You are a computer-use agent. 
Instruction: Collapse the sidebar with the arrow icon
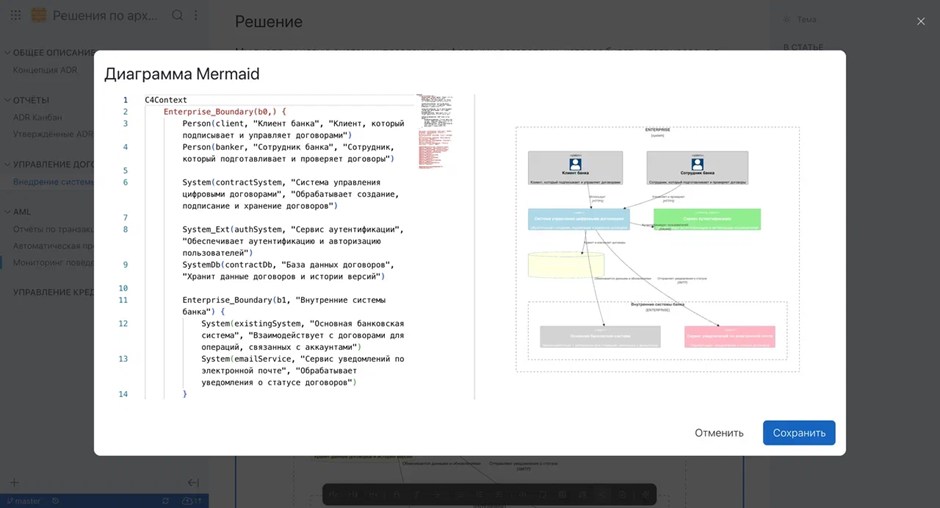193,482
